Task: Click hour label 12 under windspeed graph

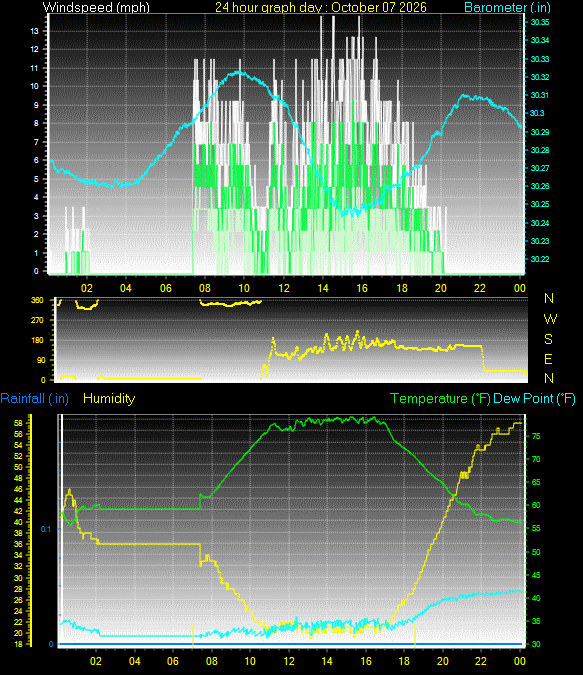Action: coord(284,288)
